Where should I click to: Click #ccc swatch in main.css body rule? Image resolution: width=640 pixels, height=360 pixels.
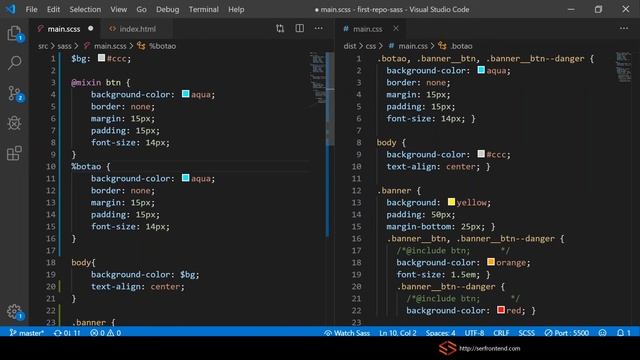(x=481, y=154)
